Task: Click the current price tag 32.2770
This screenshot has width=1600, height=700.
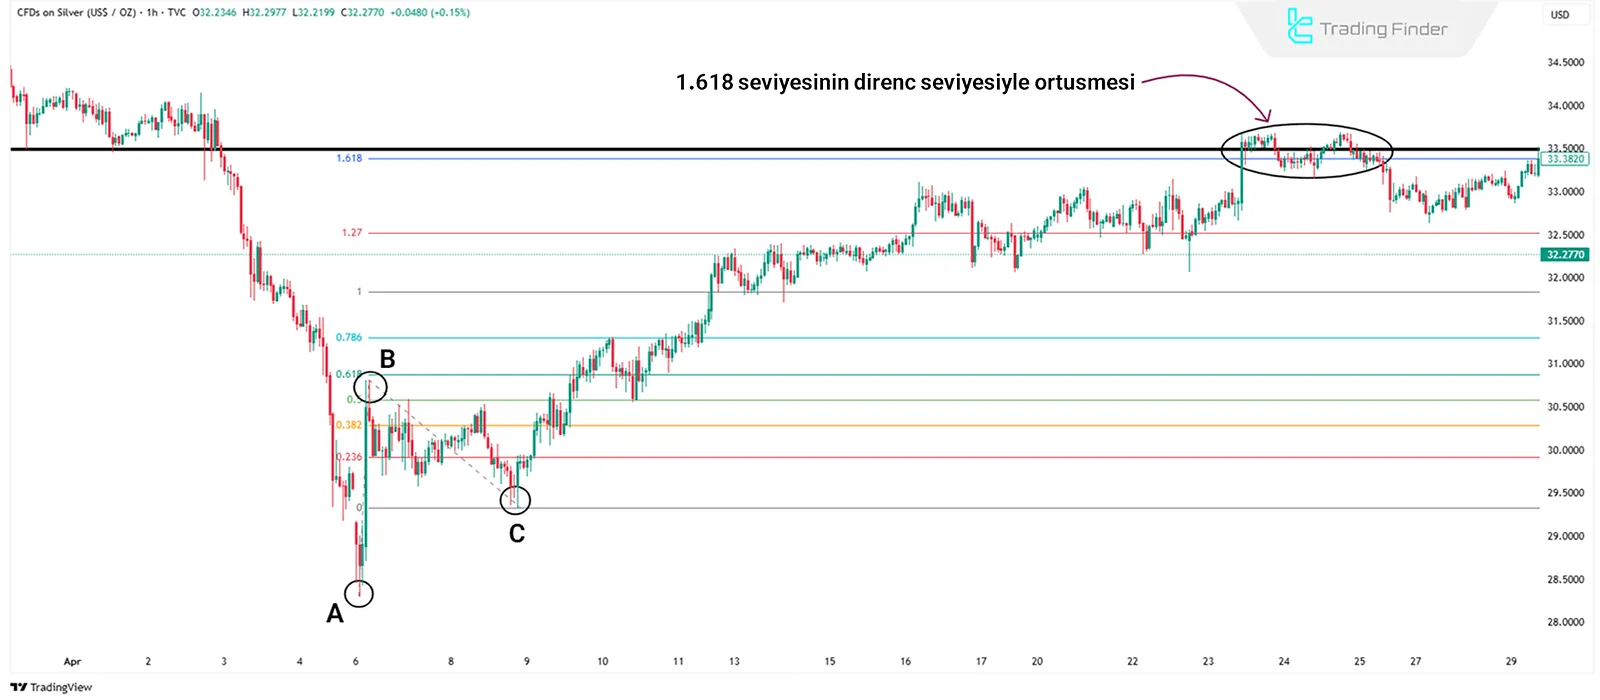Action: point(1566,255)
